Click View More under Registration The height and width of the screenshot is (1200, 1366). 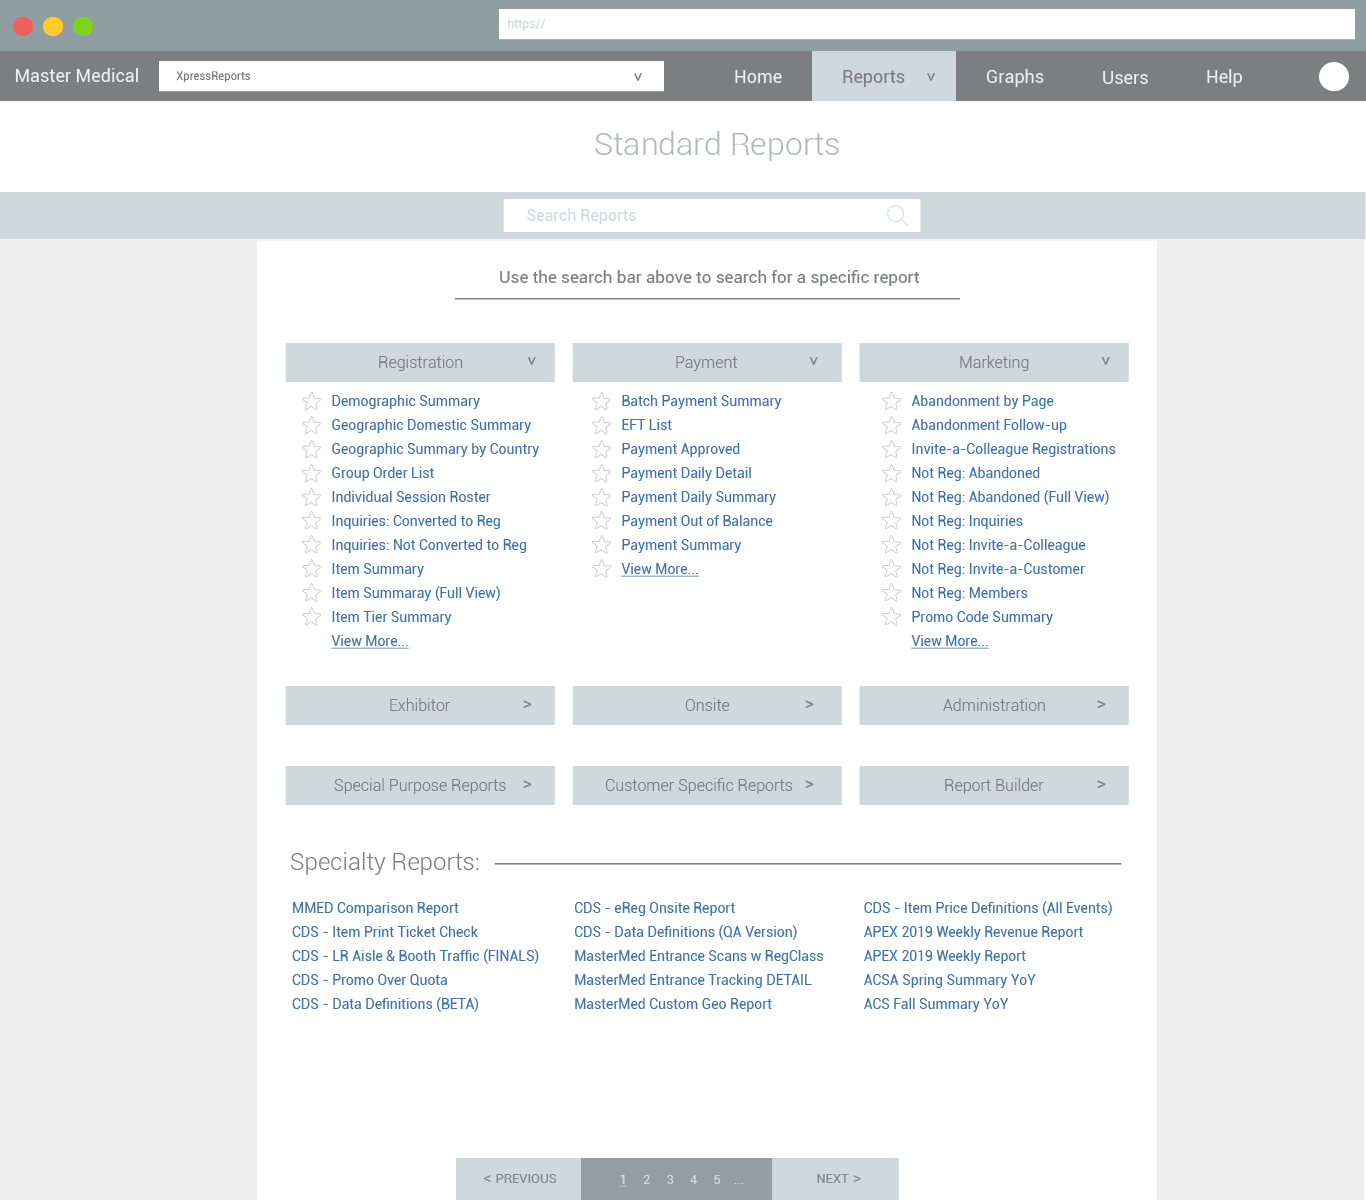[370, 641]
